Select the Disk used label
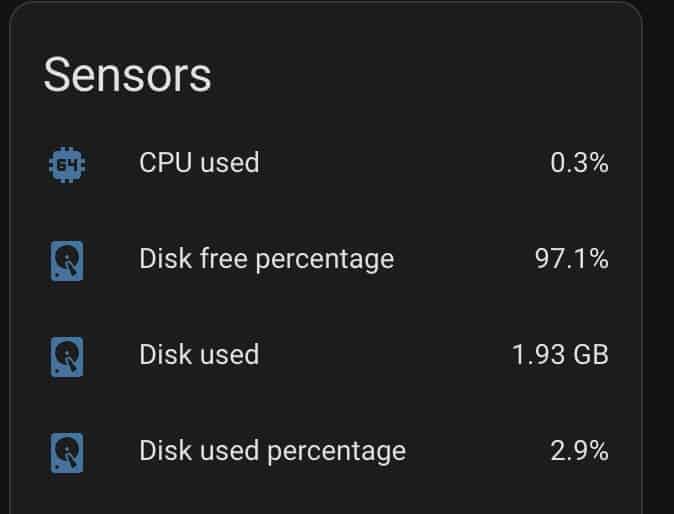 coord(199,355)
